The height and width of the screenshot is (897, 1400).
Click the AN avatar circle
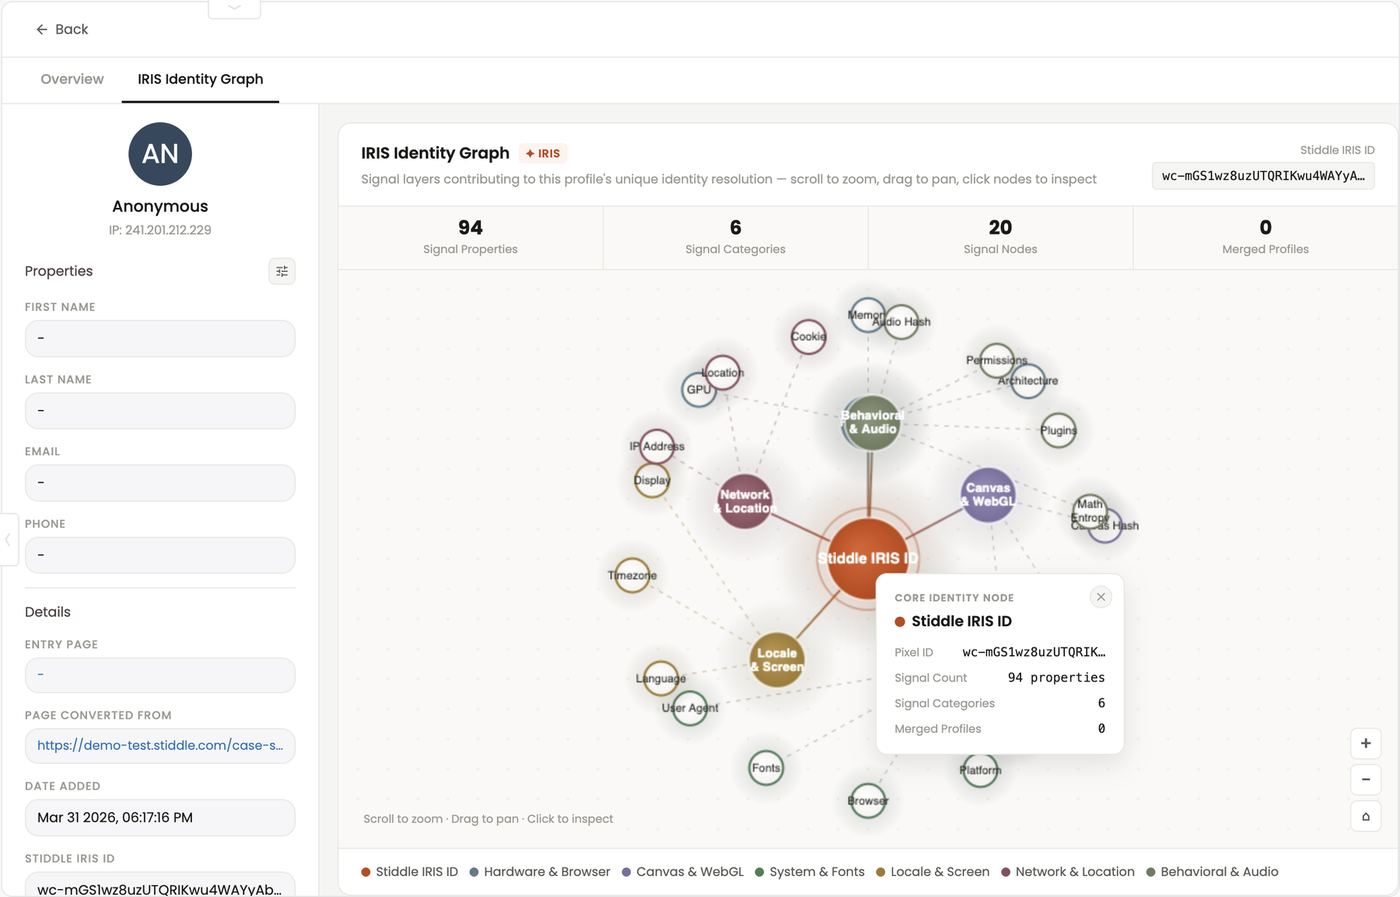160,154
